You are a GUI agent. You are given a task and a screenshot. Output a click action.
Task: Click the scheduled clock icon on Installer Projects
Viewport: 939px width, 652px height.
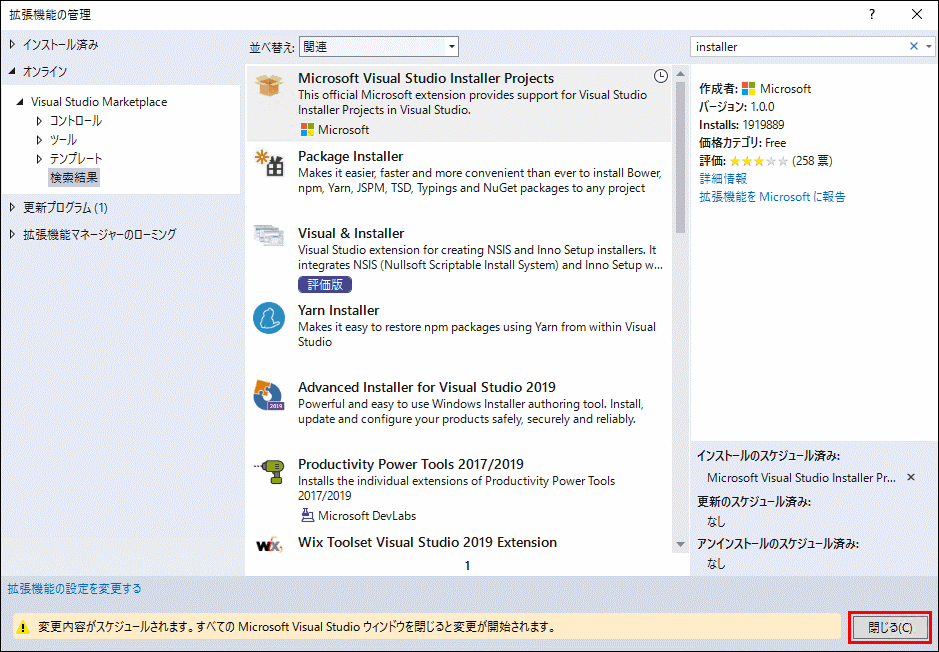click(660, 76)
